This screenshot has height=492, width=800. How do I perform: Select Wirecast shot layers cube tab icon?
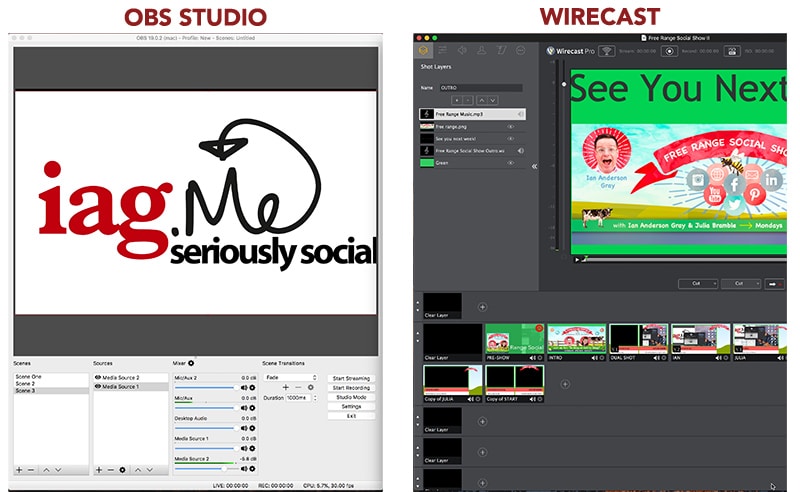click(423, 50)
